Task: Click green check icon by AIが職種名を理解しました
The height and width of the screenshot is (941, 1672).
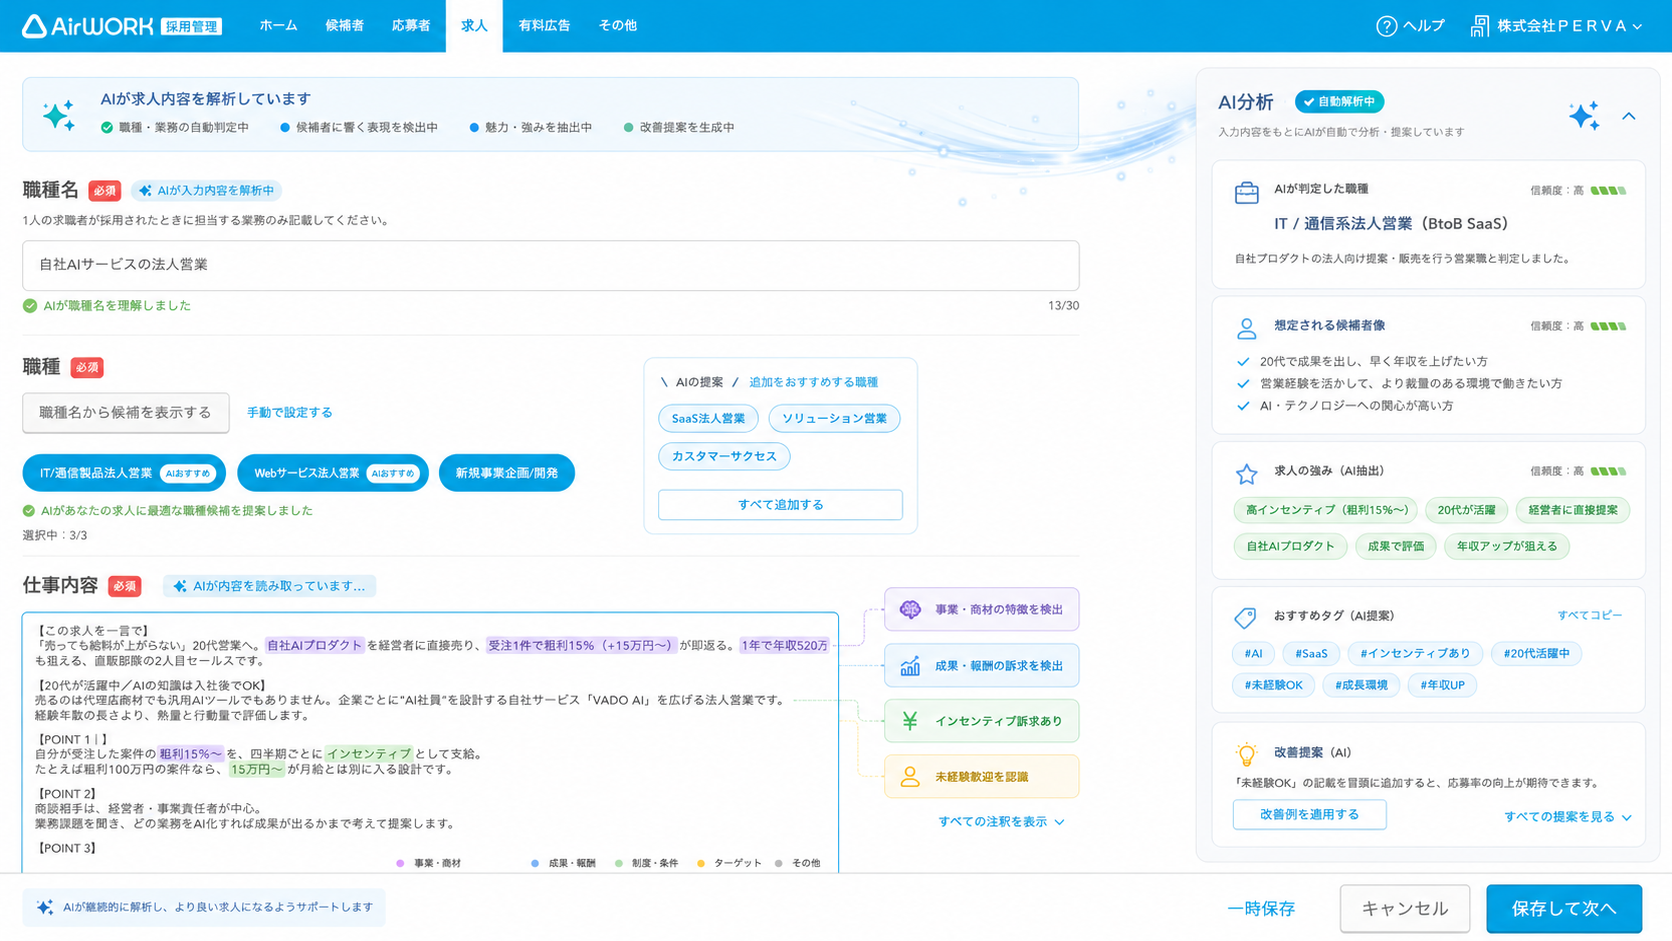Action: click(30, 306)
